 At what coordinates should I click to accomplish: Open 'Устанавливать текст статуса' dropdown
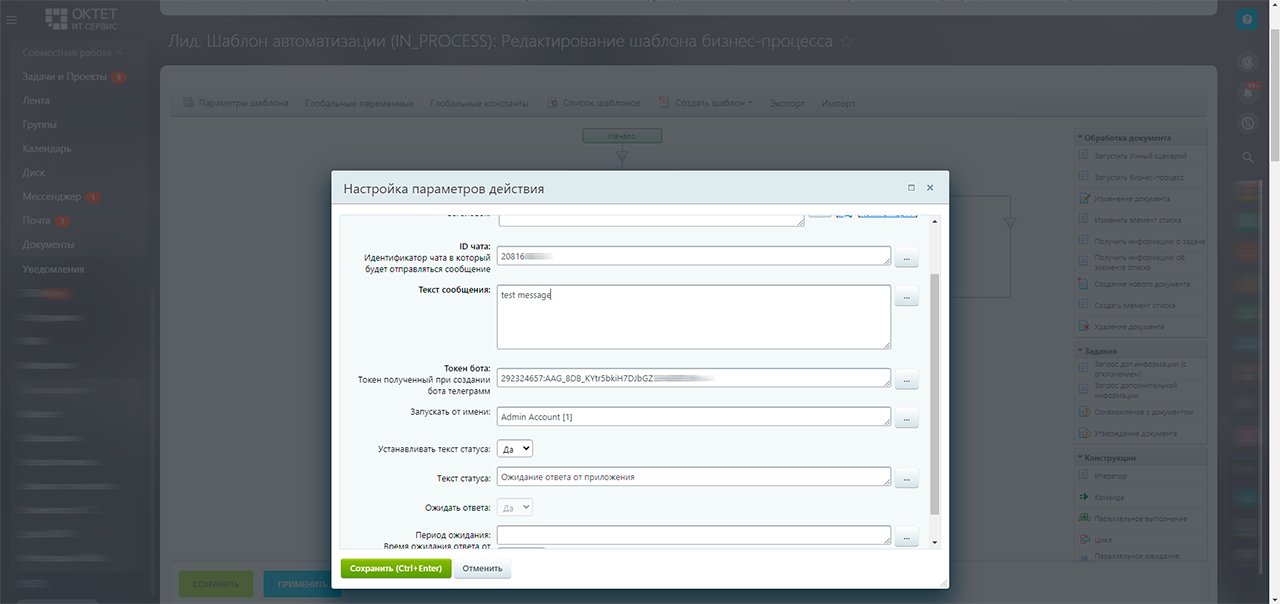tap(515, 449)
